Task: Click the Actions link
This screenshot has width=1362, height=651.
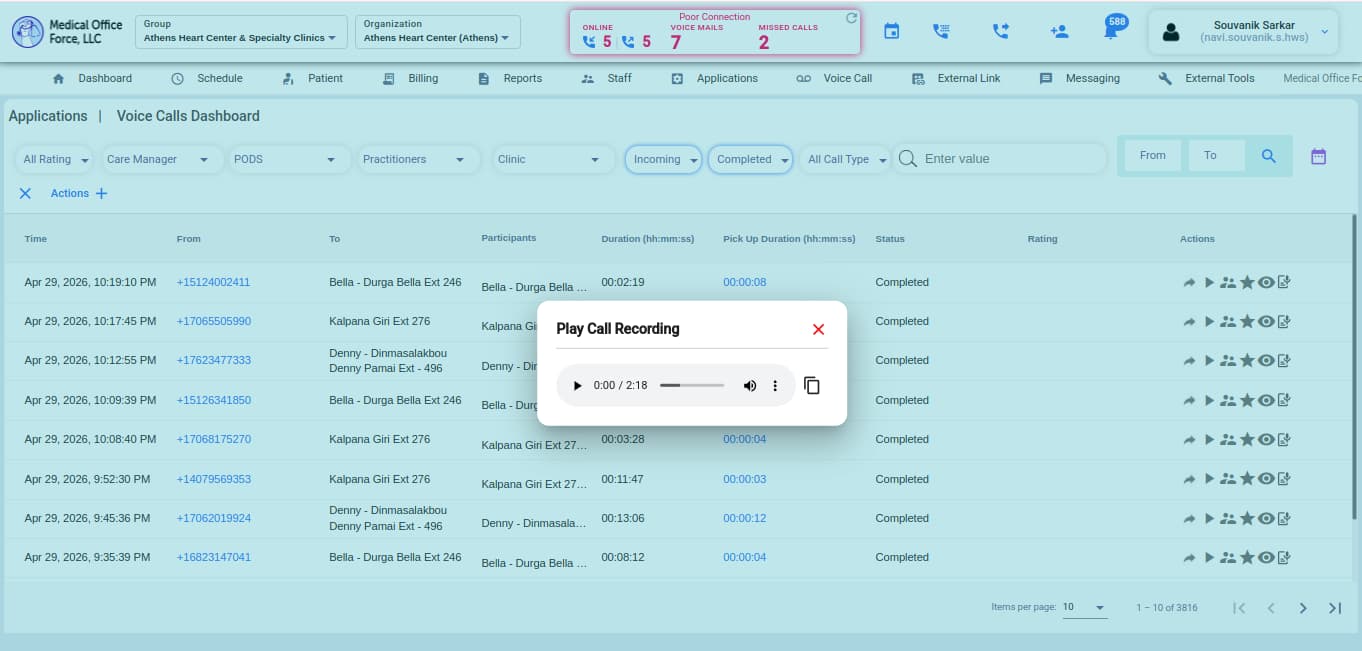Action: click(x=69, y=193)
